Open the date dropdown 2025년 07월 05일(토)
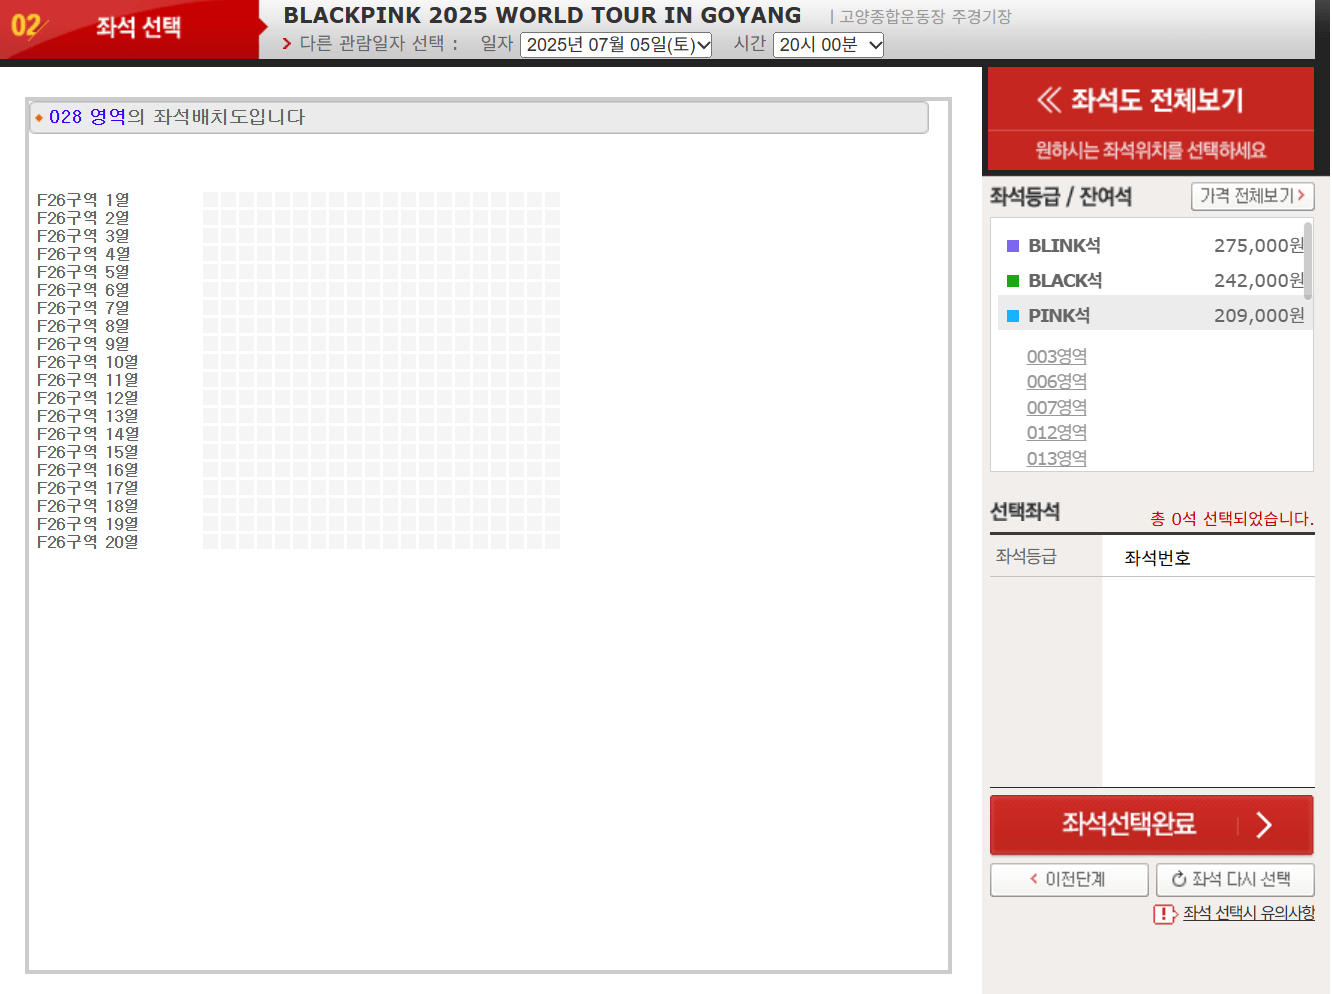Screen dimensions: 1332x994 [616, 45]
